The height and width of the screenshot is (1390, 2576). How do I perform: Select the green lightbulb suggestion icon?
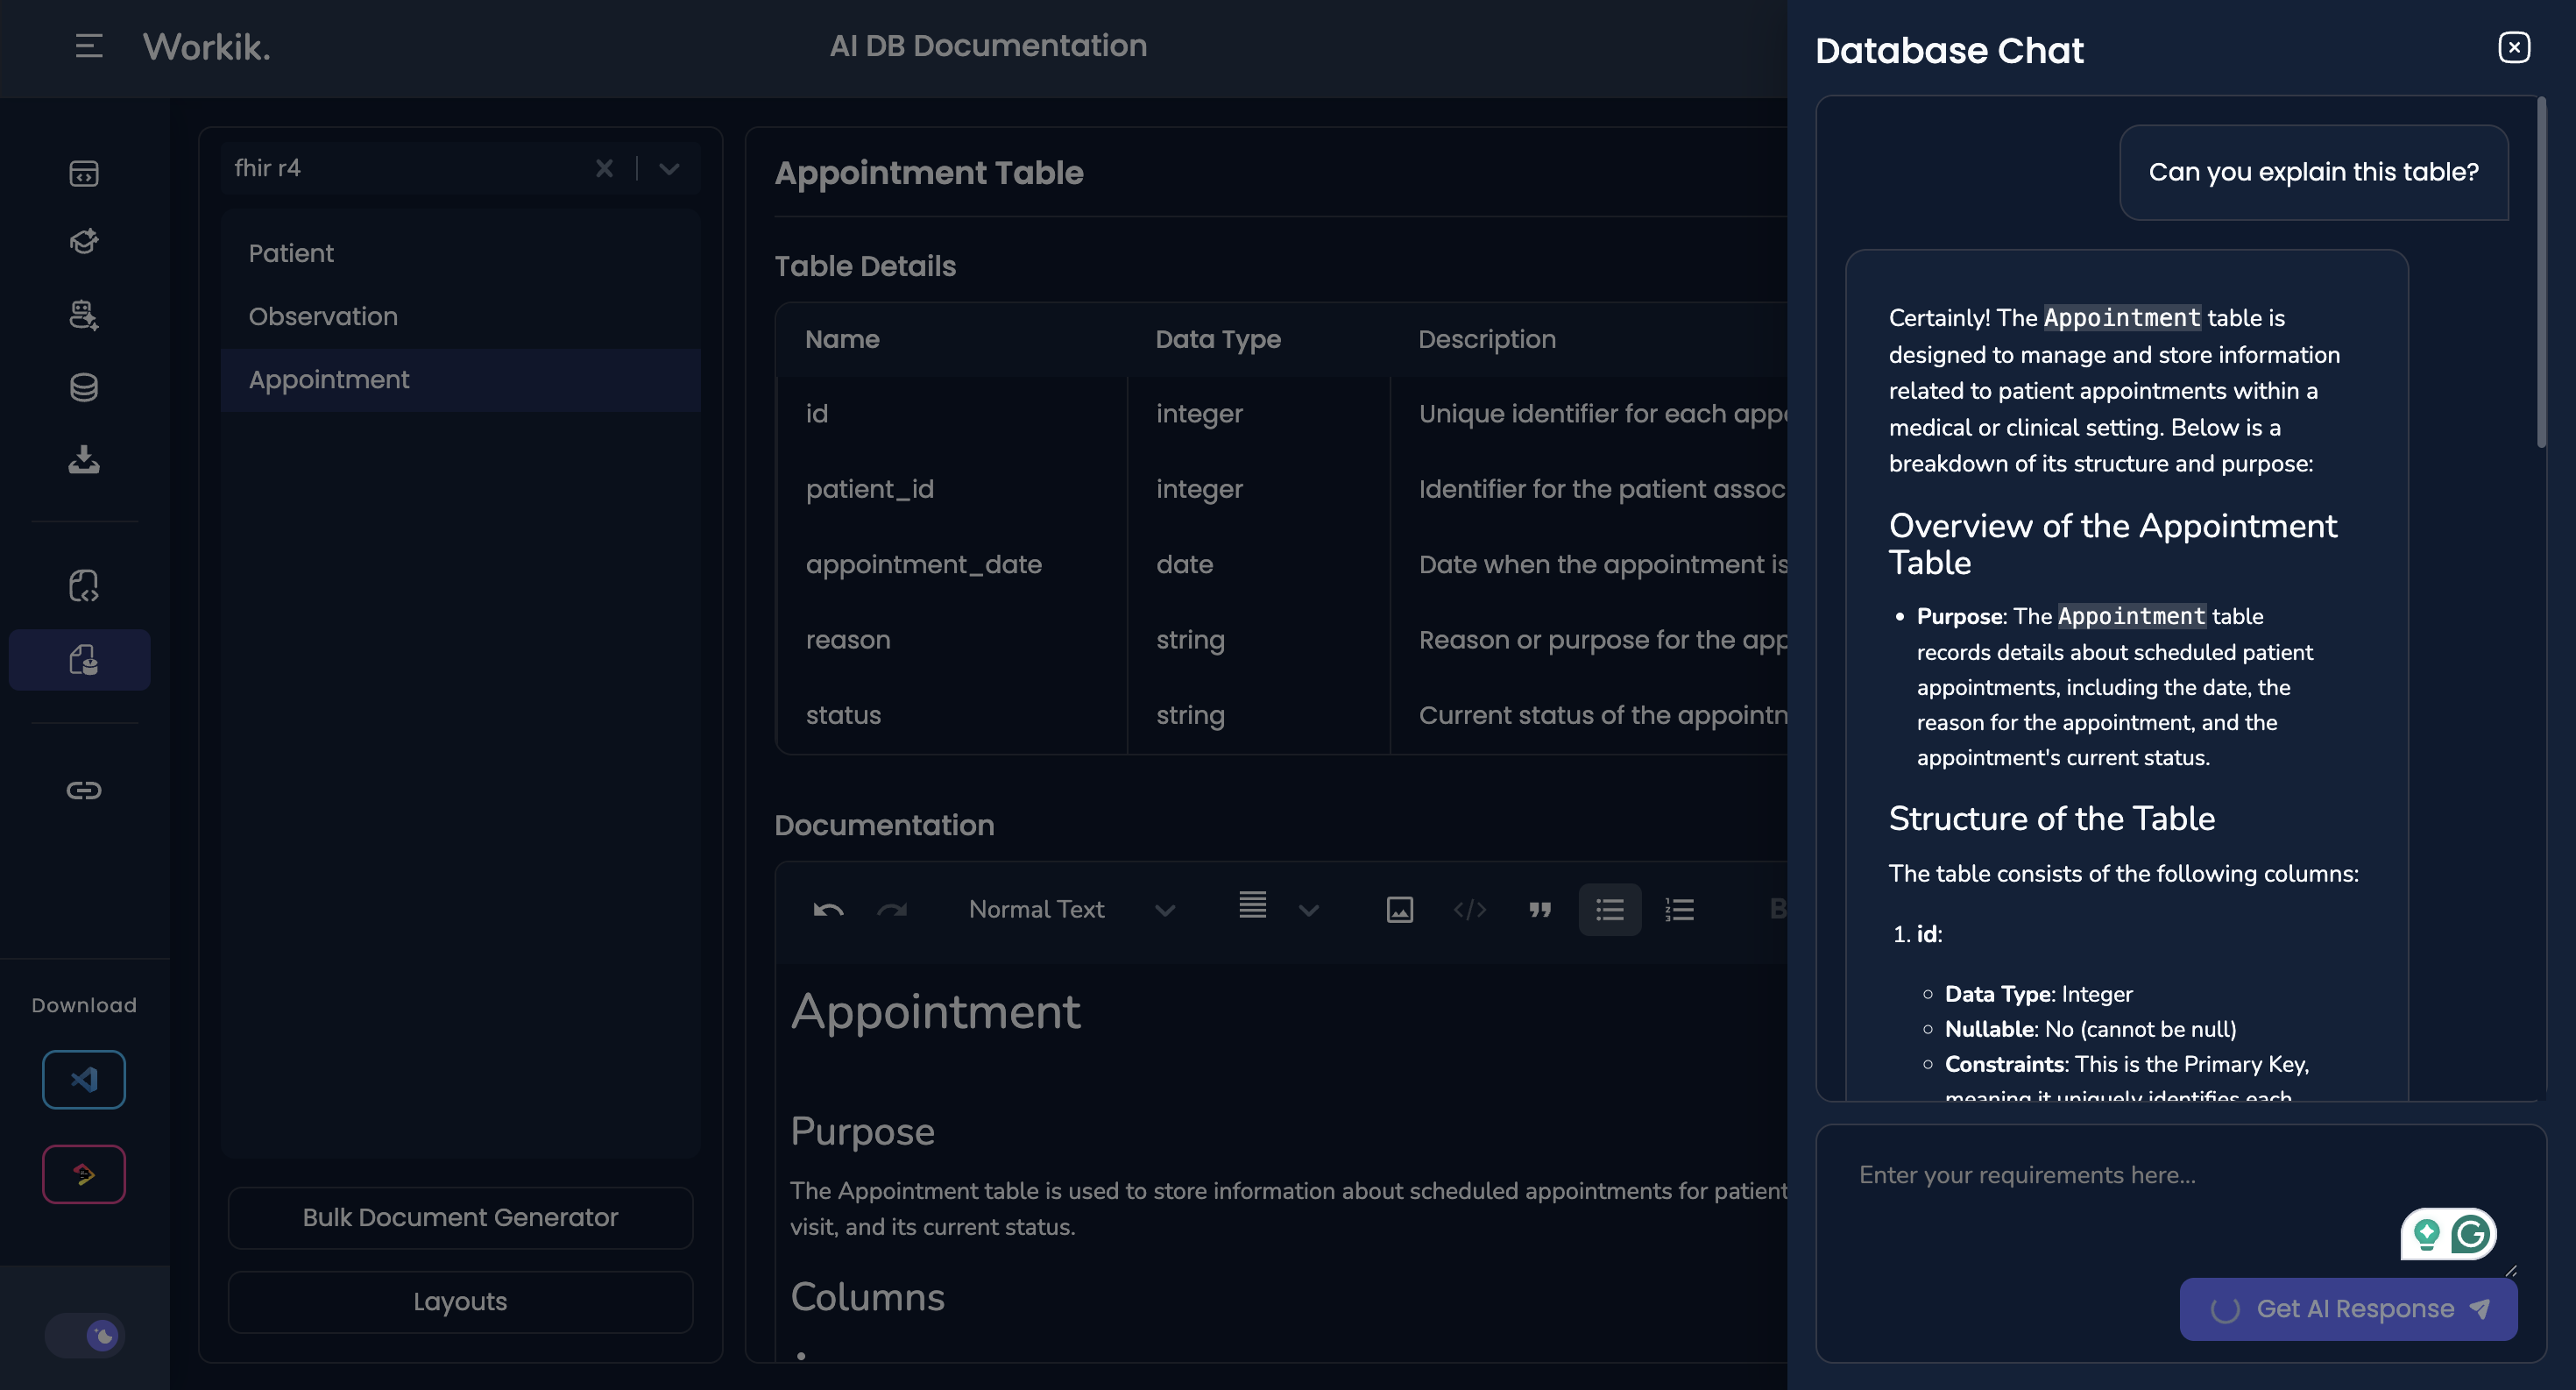point(2426,1234)
